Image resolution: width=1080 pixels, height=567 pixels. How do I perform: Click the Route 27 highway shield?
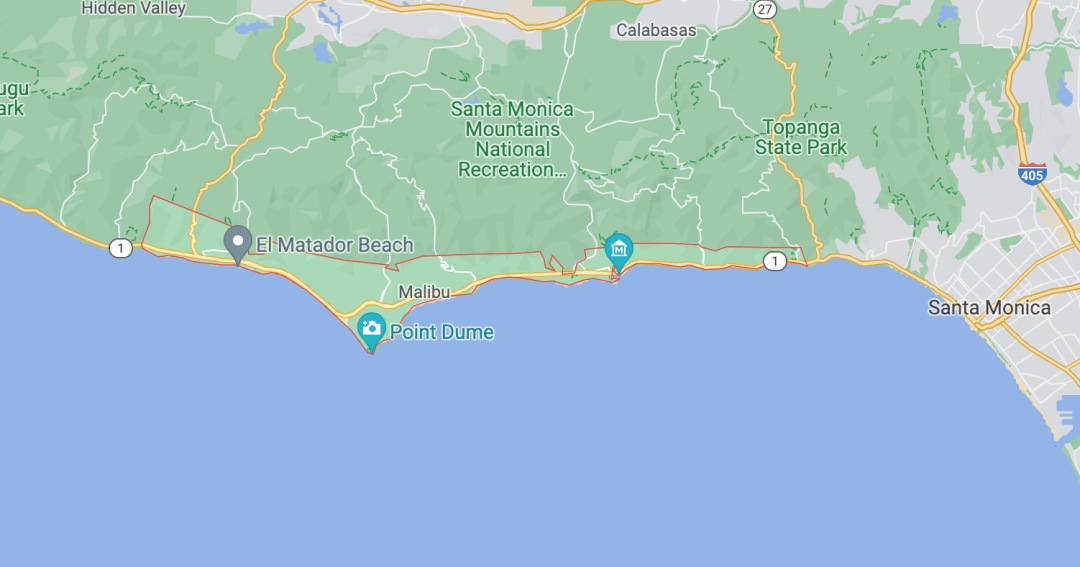point(765,9)
